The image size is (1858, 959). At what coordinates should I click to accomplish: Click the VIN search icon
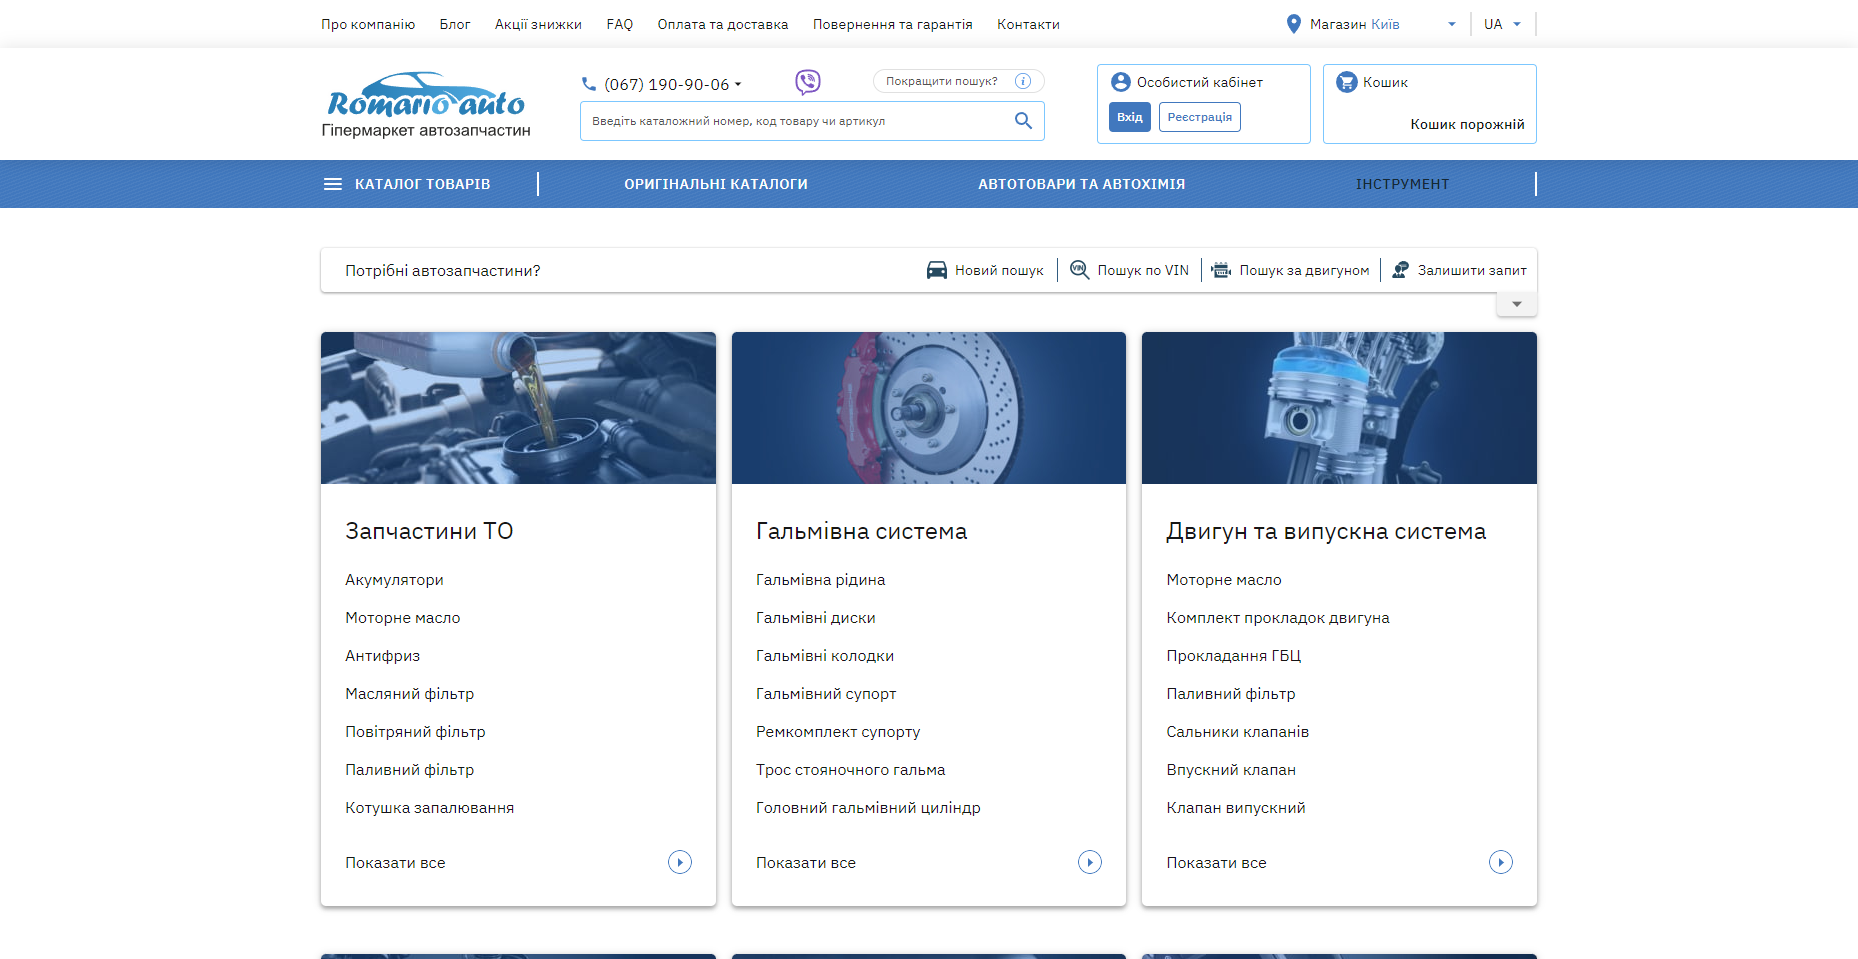pyautogui.click(x=1080, y=270)
